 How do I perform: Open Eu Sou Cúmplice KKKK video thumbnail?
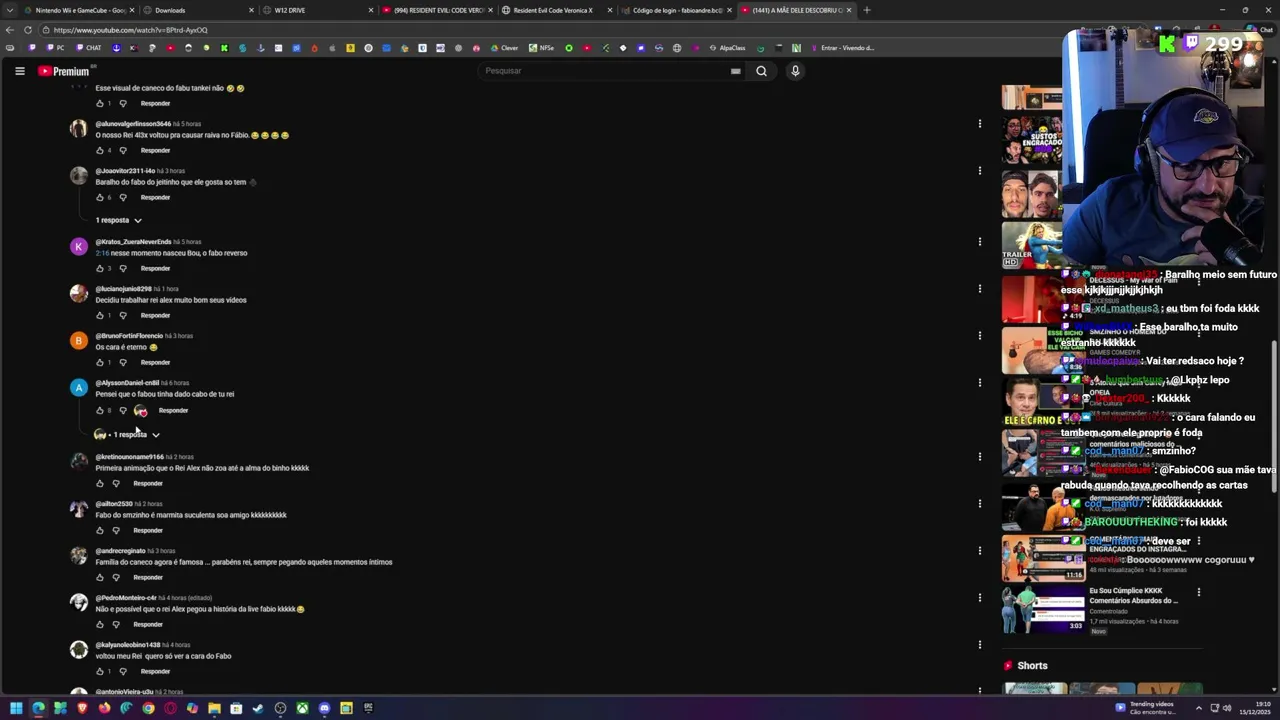click(x=1043, y=609)
